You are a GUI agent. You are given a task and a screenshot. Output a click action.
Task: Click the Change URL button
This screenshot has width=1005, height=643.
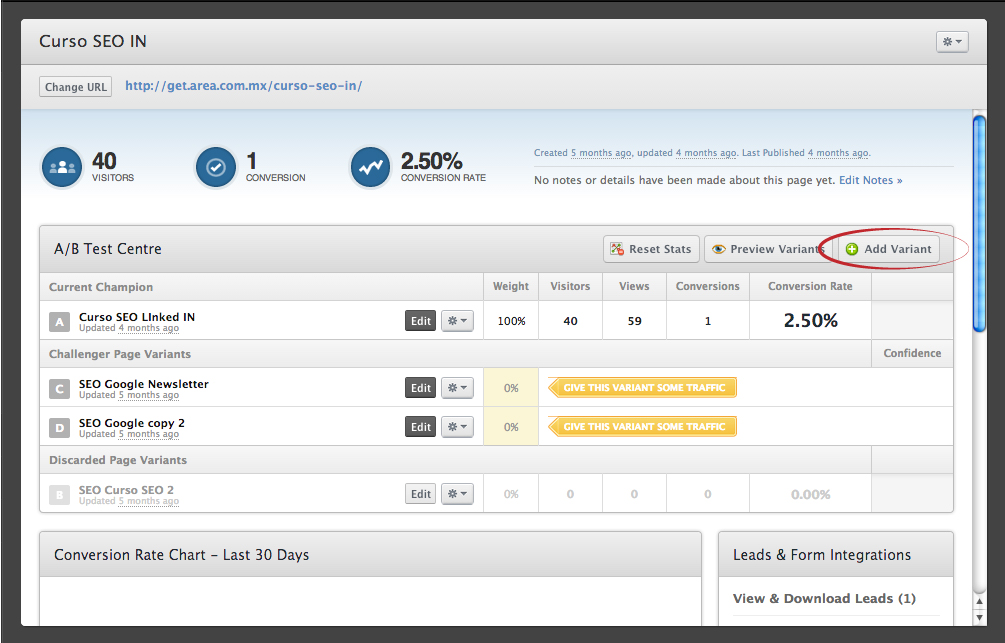(76, 87)
